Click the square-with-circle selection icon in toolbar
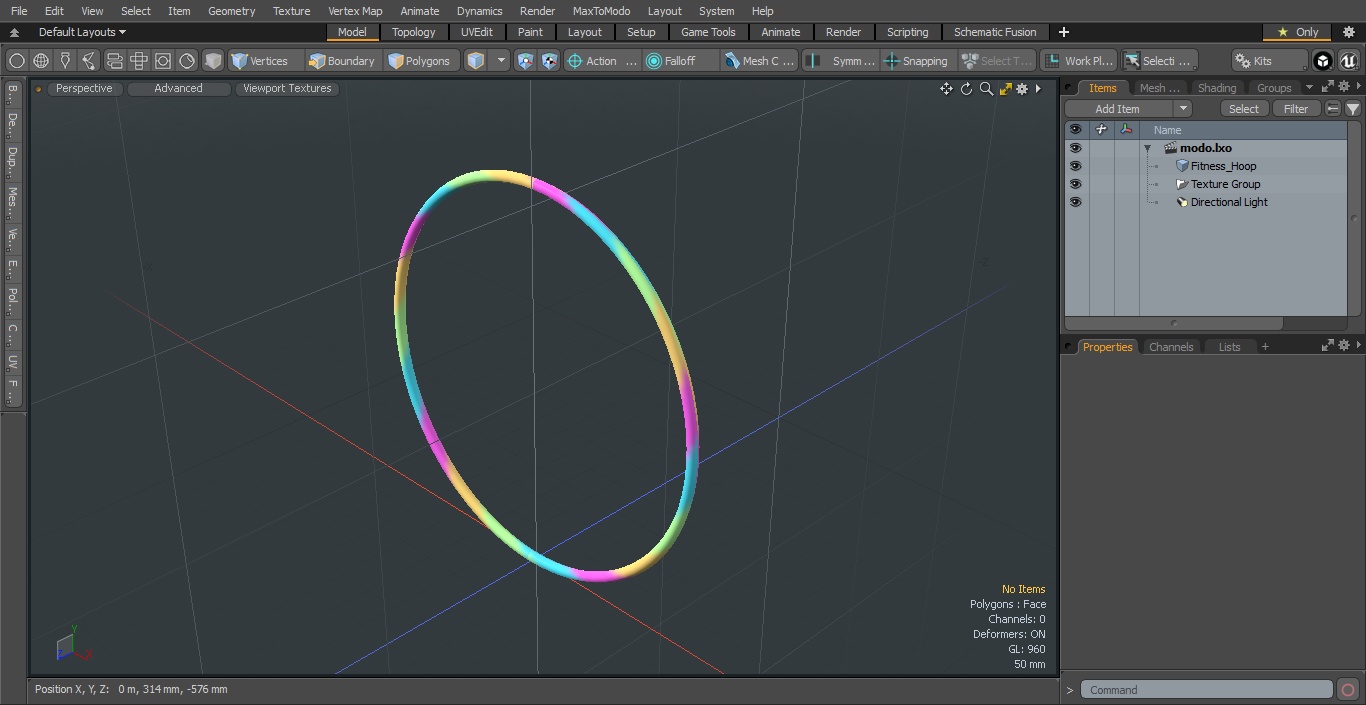The image size is (1366, 705). coord(162,61)
